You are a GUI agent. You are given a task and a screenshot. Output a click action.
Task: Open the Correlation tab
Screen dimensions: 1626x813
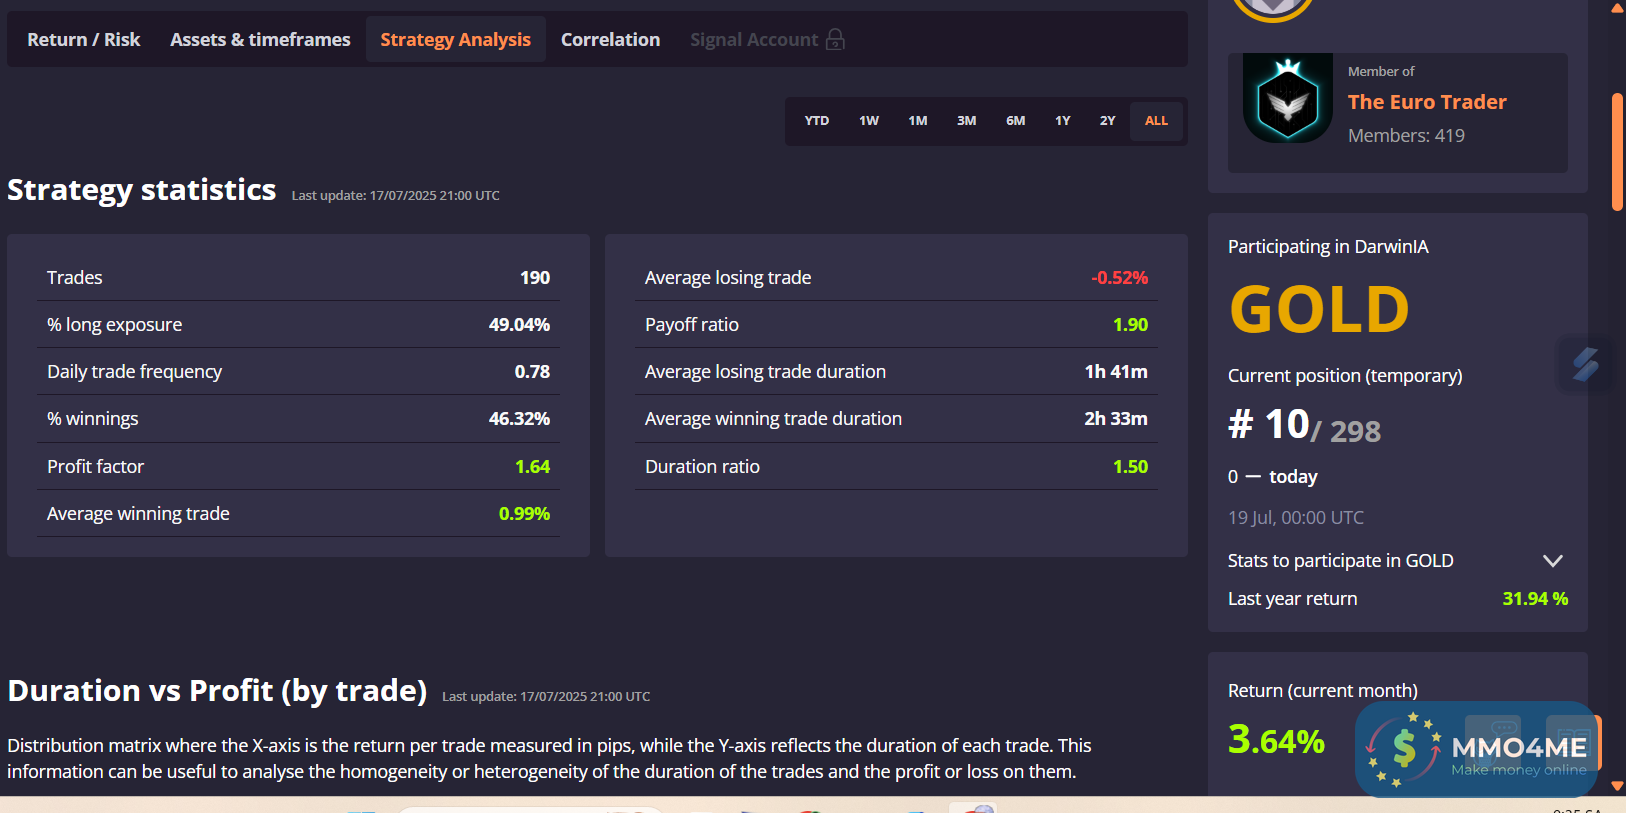tap(610, 40)
